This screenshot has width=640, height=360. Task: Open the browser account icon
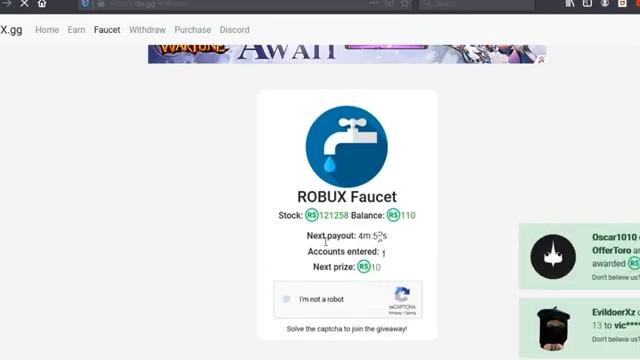(x=604, y=3)
